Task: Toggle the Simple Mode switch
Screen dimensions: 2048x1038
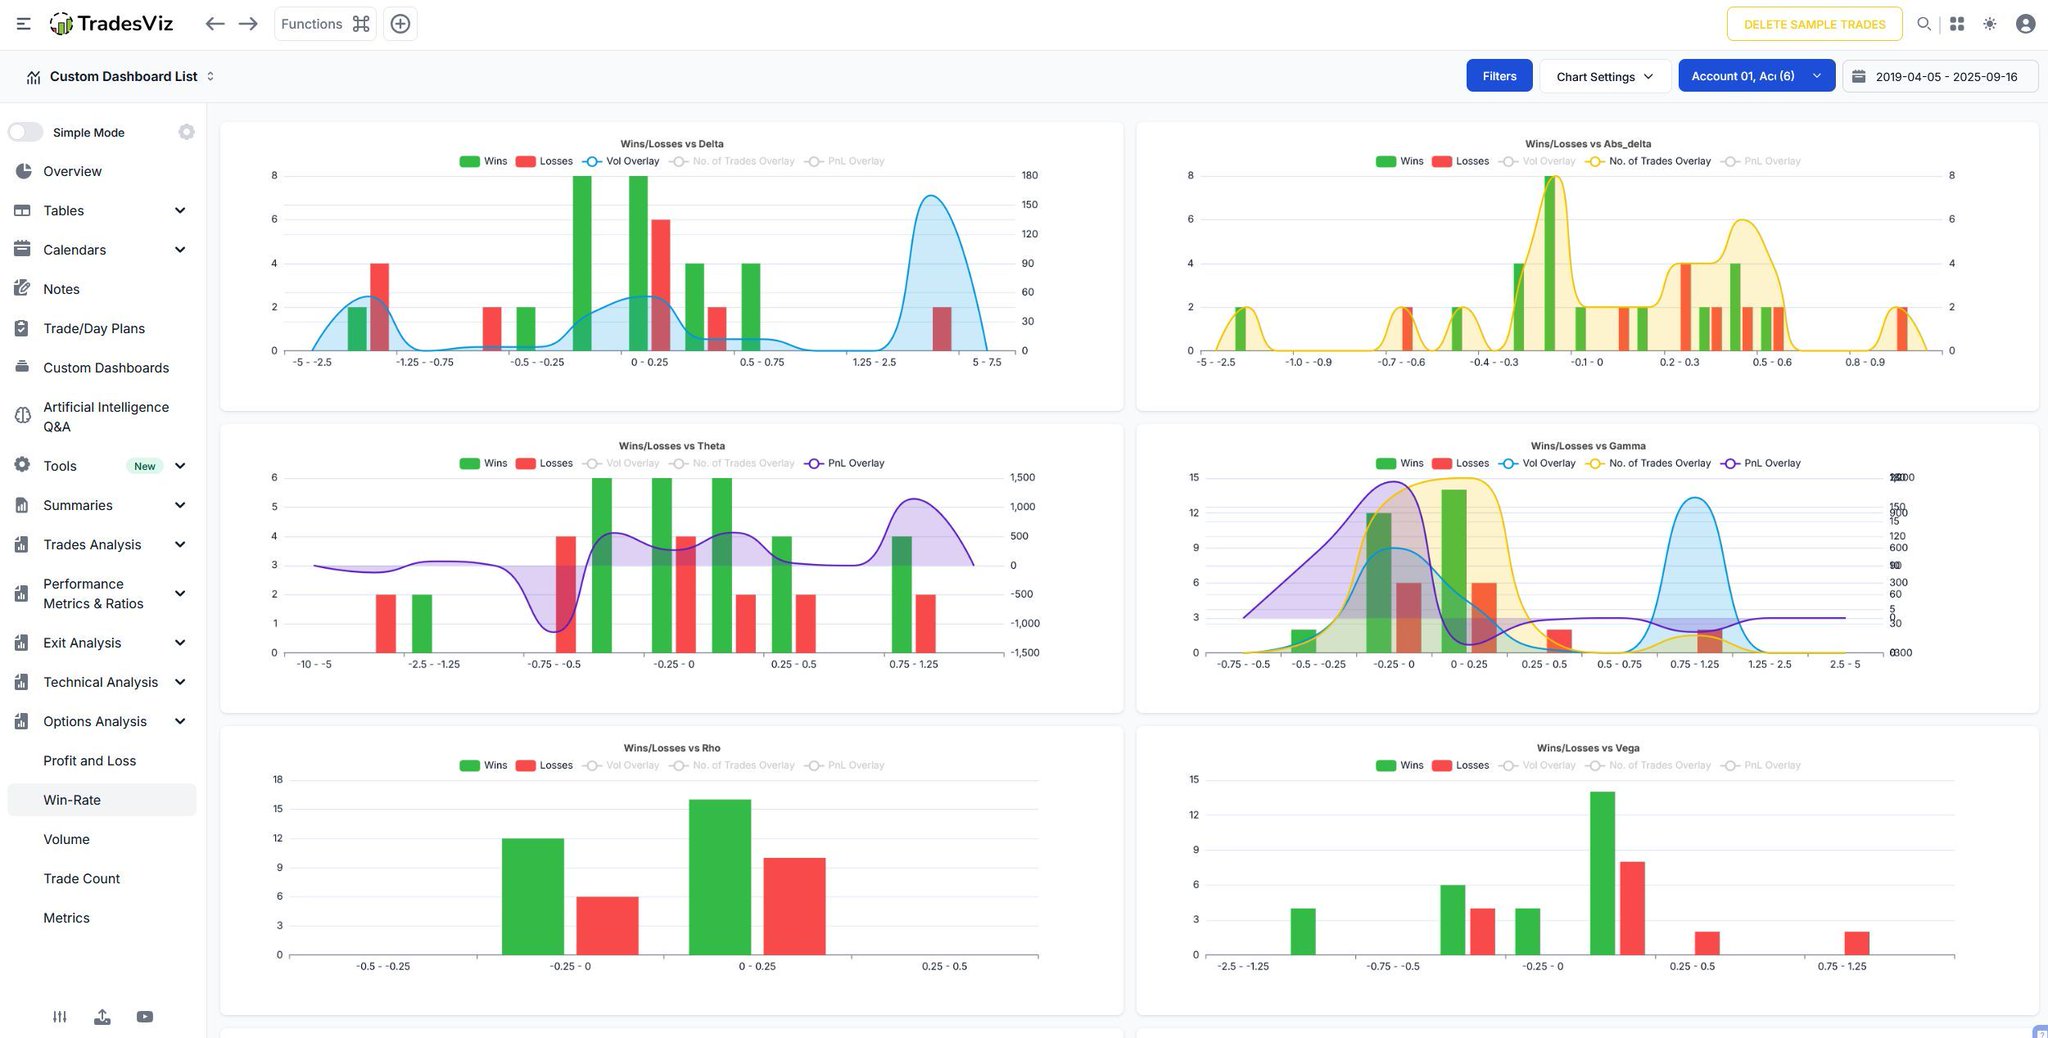Action: (25, 132)
